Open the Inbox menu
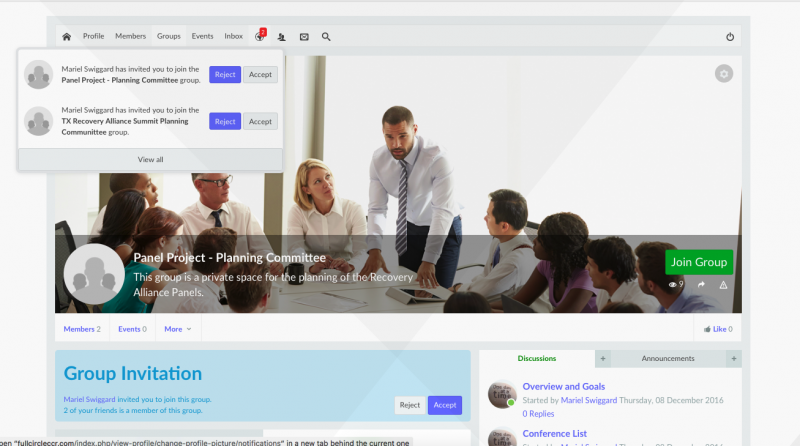Image resolution: width=800 pixels, height=446 pixels. pyautogui.click(x=234, y=36)
